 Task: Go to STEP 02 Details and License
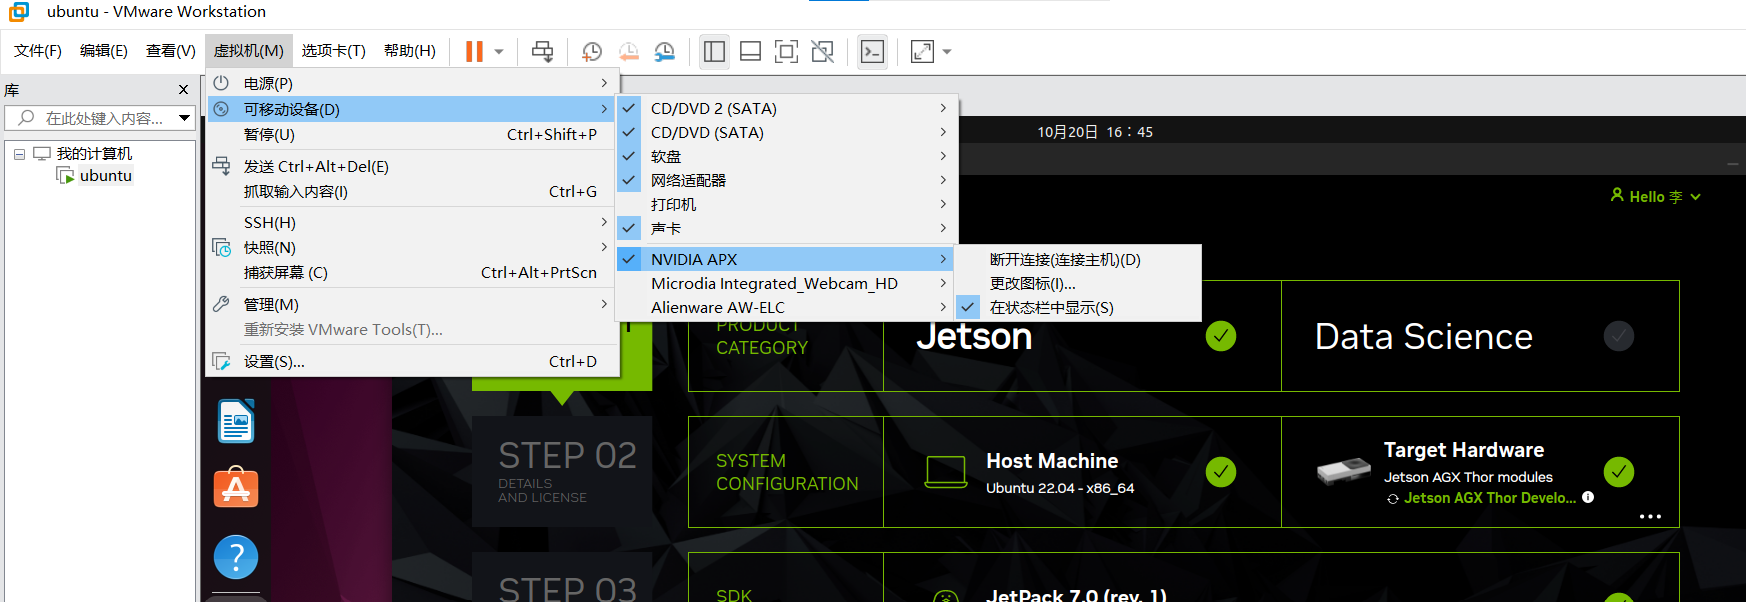[562, 472]
